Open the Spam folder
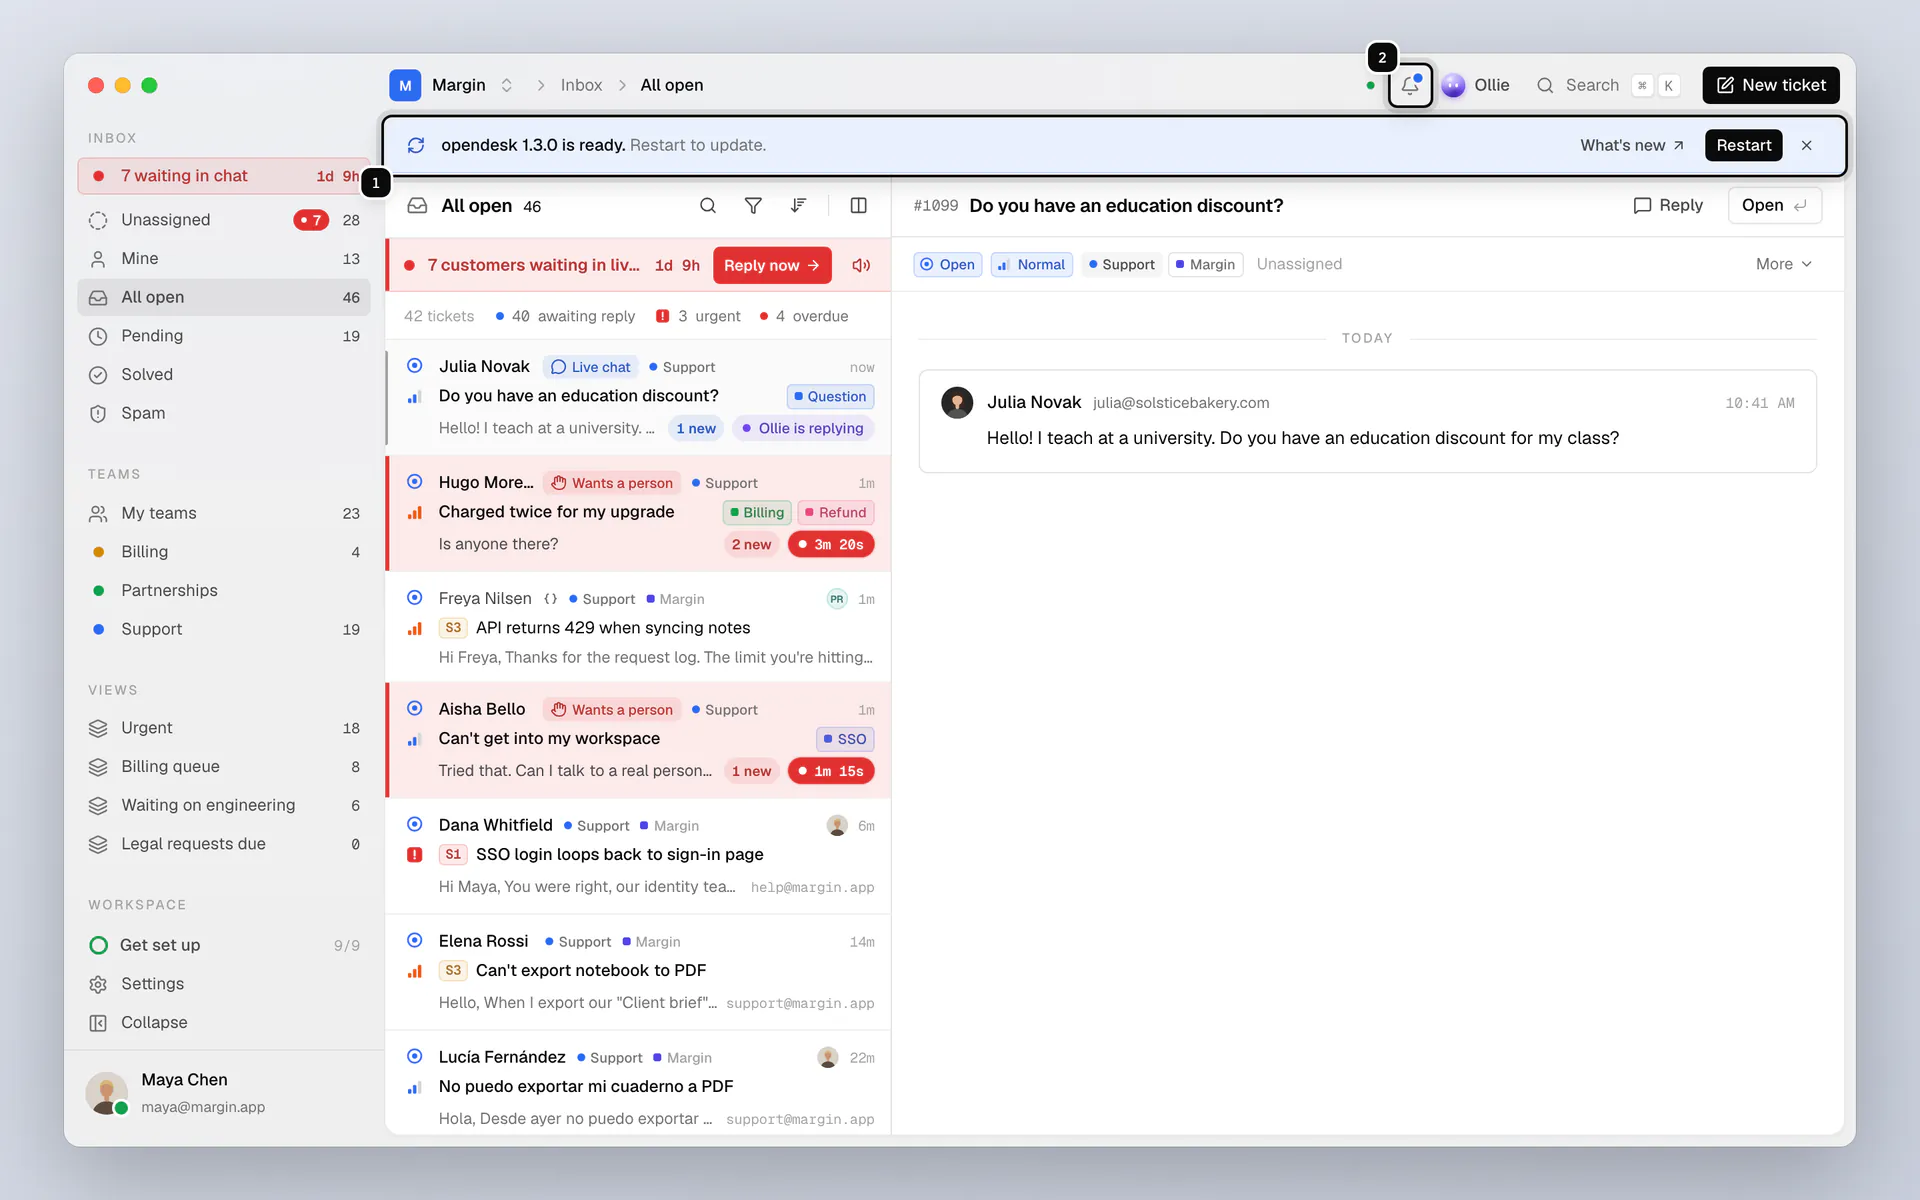This screenshot has height=1200, width=1920. coord(224,413)
